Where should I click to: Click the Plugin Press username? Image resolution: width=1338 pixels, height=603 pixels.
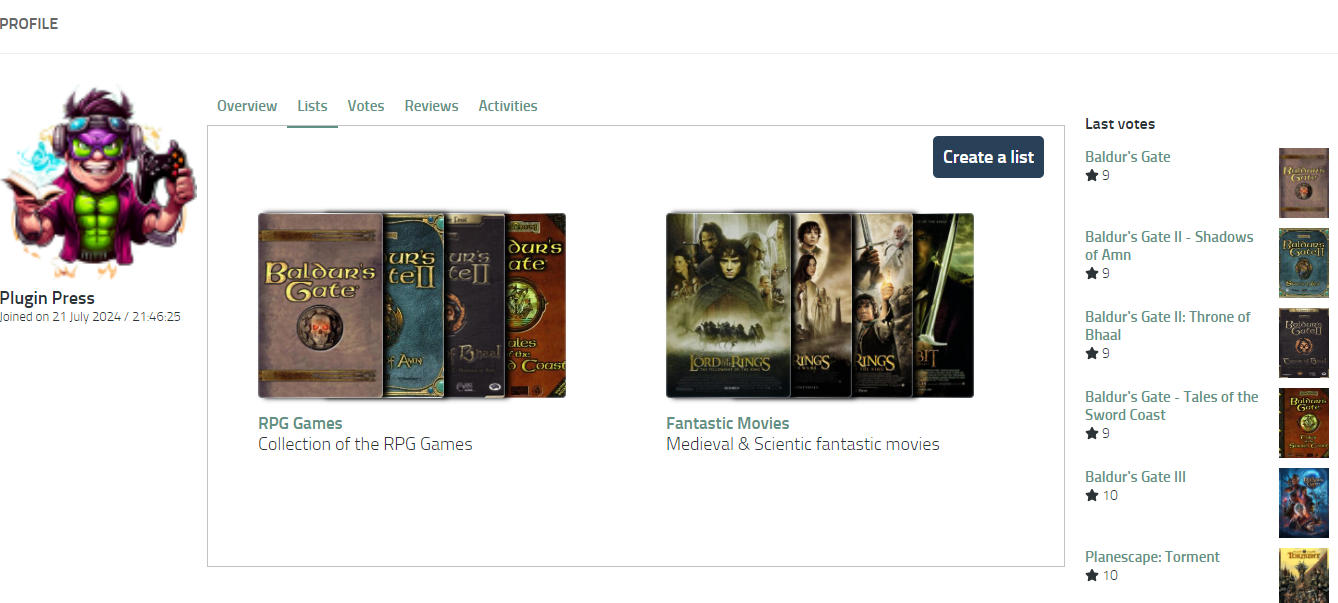point(48,298)
